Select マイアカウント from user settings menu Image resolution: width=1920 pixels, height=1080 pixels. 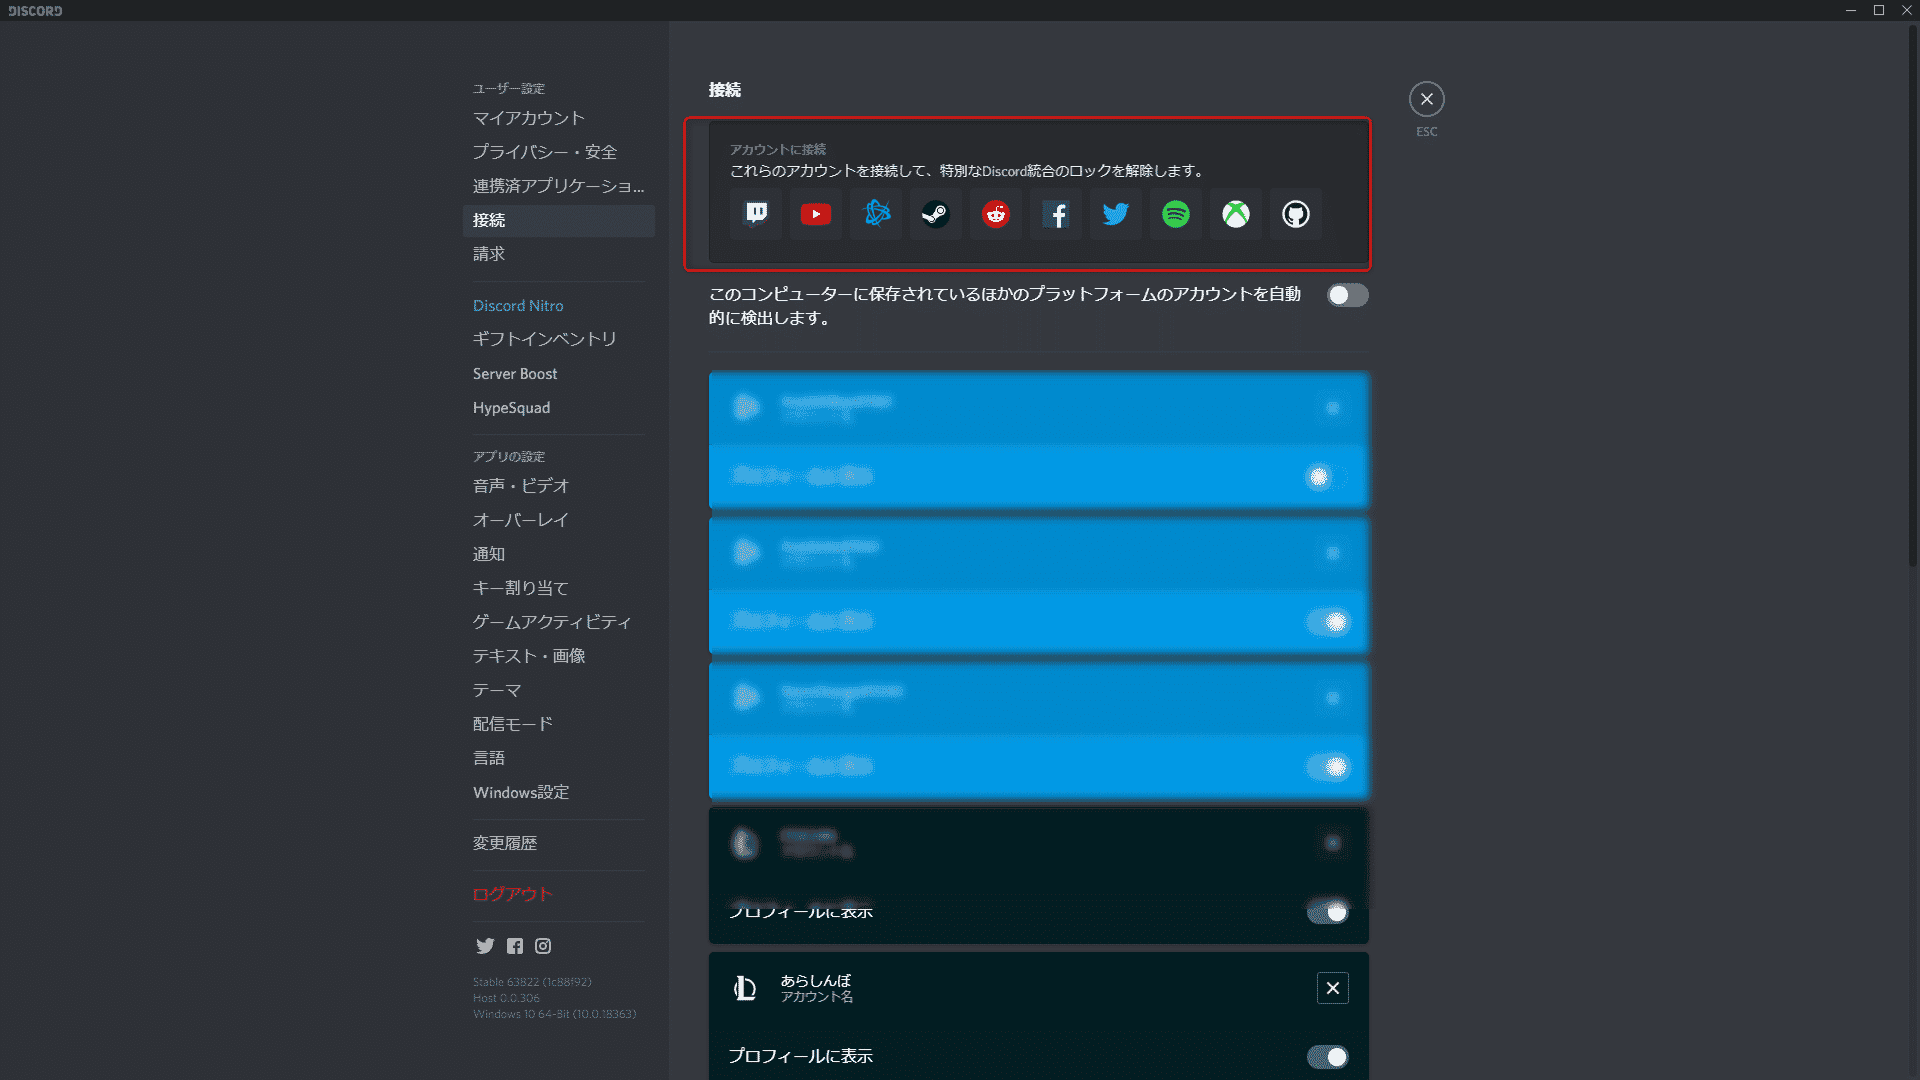click(529, 117)
